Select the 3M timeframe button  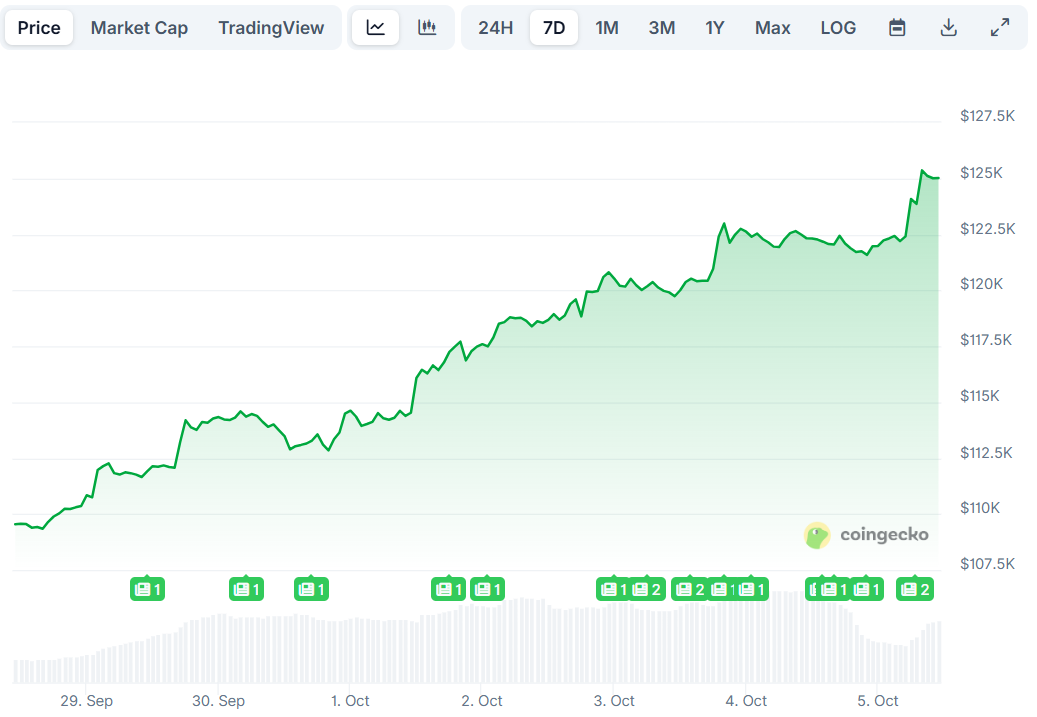661,27
